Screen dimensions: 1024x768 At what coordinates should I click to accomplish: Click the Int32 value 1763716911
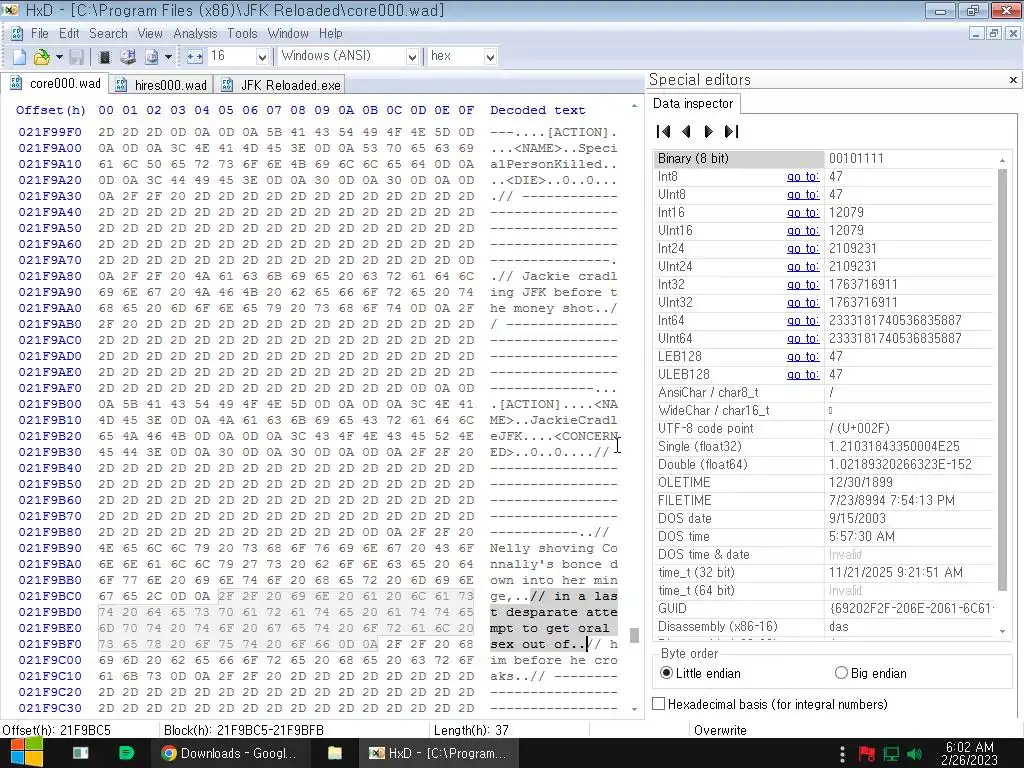(x=863, y=285)
